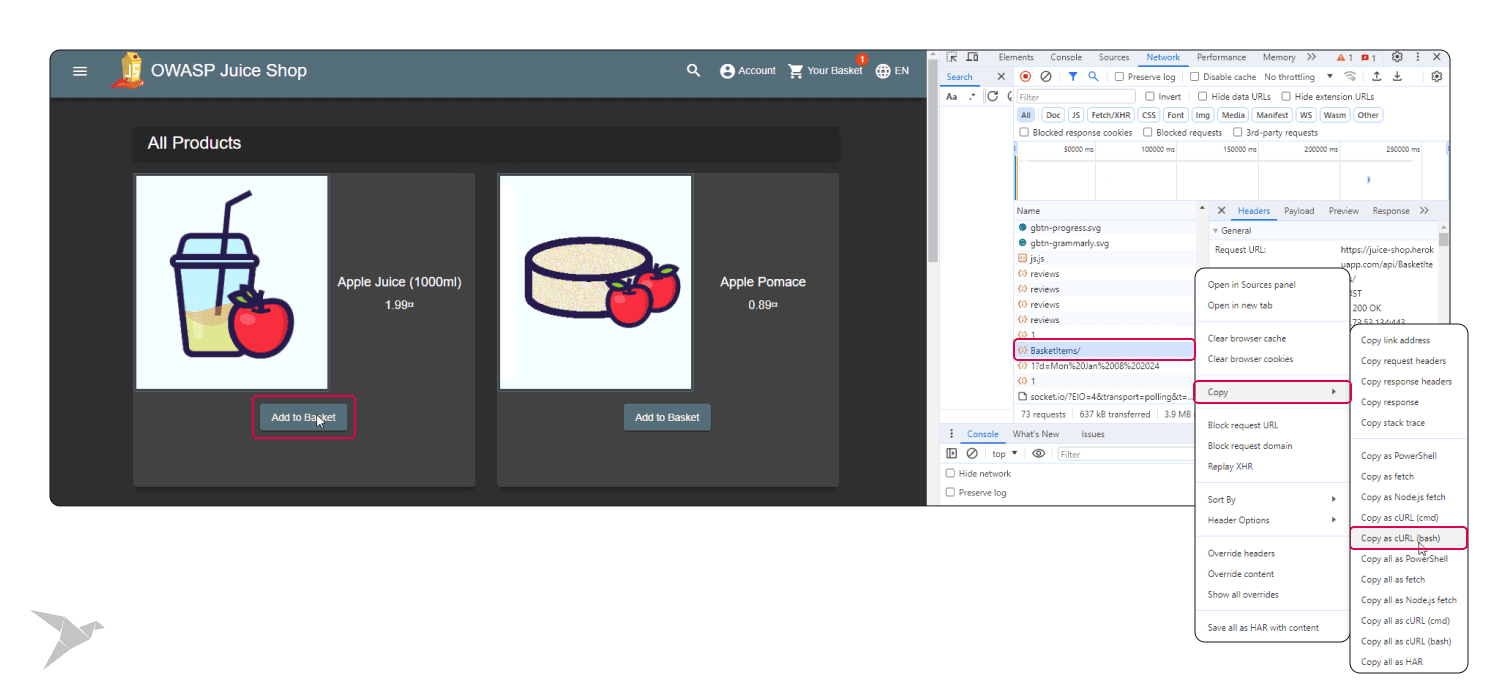Screen dimensions: 1500x700
Task: Clear the network log
Action: [x=1046, y=77]
